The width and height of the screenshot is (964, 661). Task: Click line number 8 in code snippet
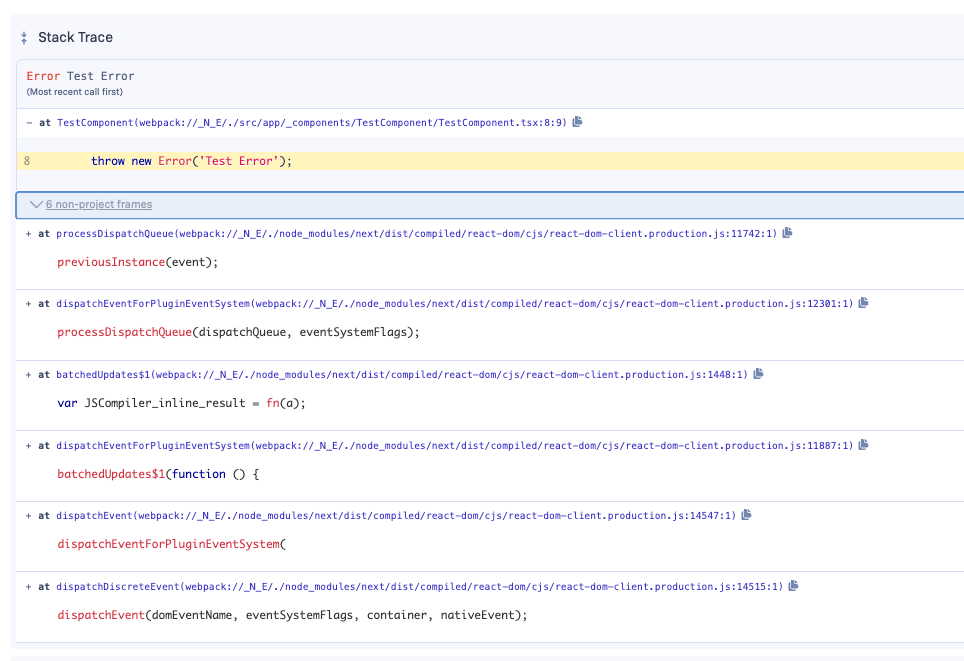pos(26,161)
